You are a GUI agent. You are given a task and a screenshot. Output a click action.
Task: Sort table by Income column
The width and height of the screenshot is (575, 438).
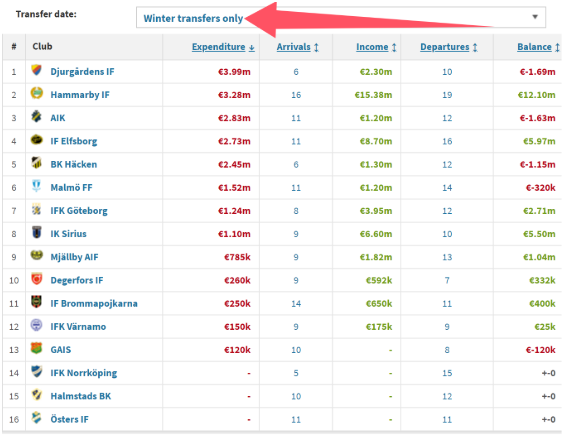[376, 47]
